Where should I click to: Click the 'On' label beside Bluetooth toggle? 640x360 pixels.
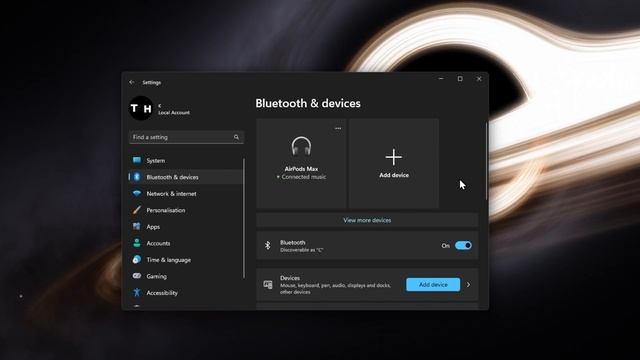click(x=445, y=245)
